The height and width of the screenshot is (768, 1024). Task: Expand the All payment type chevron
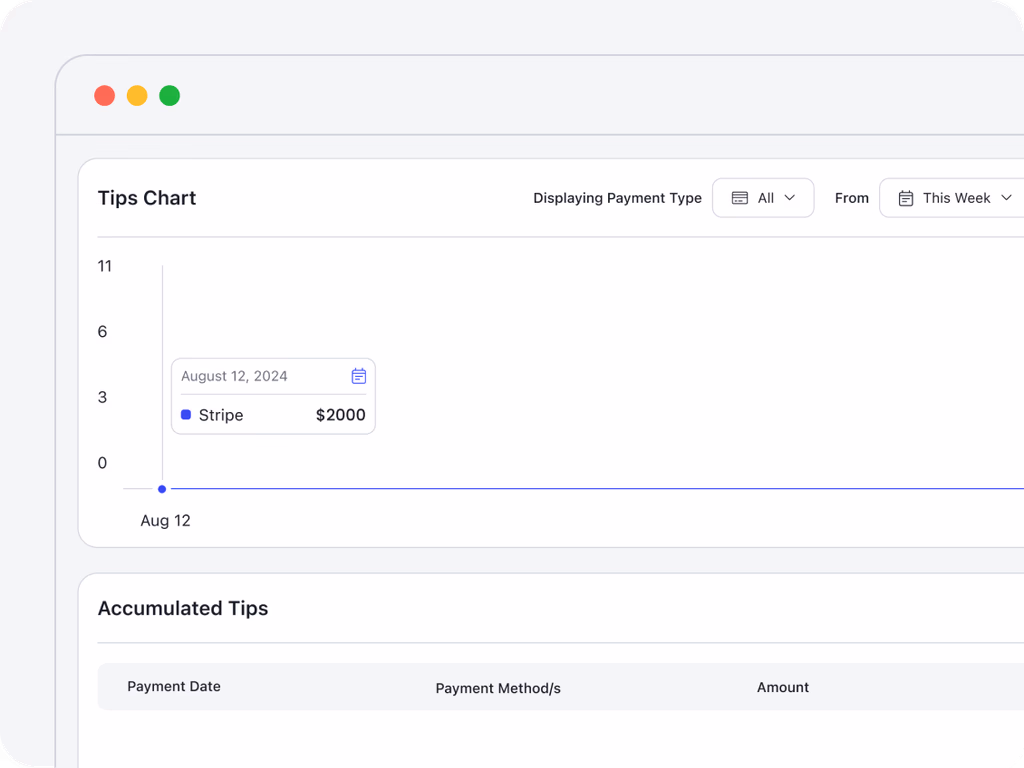point(790,198)
